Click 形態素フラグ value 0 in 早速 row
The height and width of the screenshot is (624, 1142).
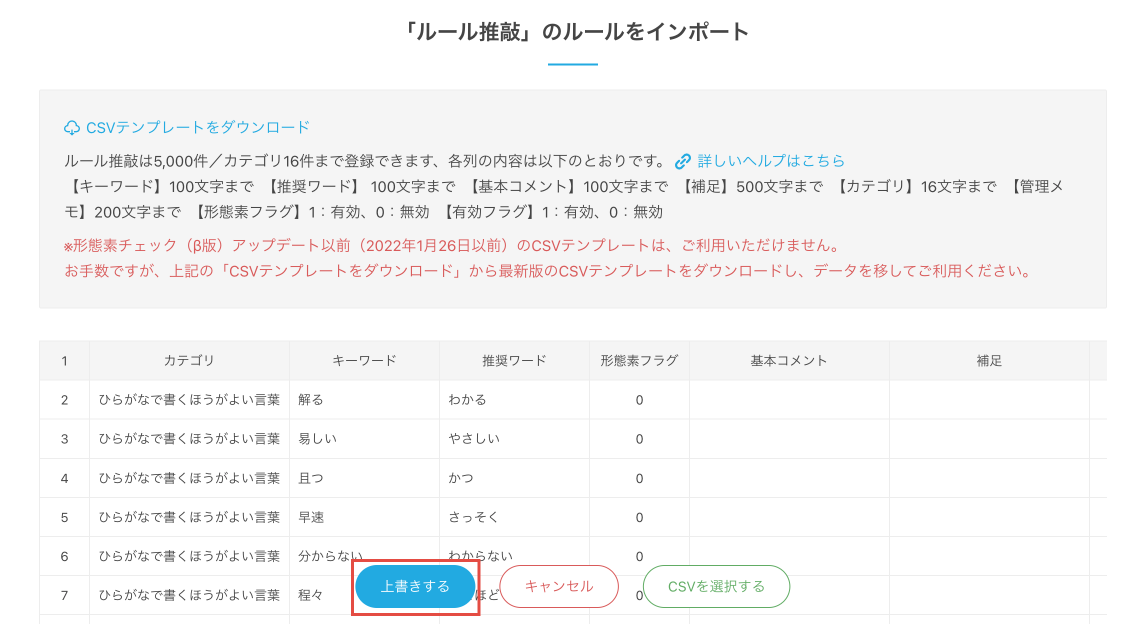[x=639, y=517]
